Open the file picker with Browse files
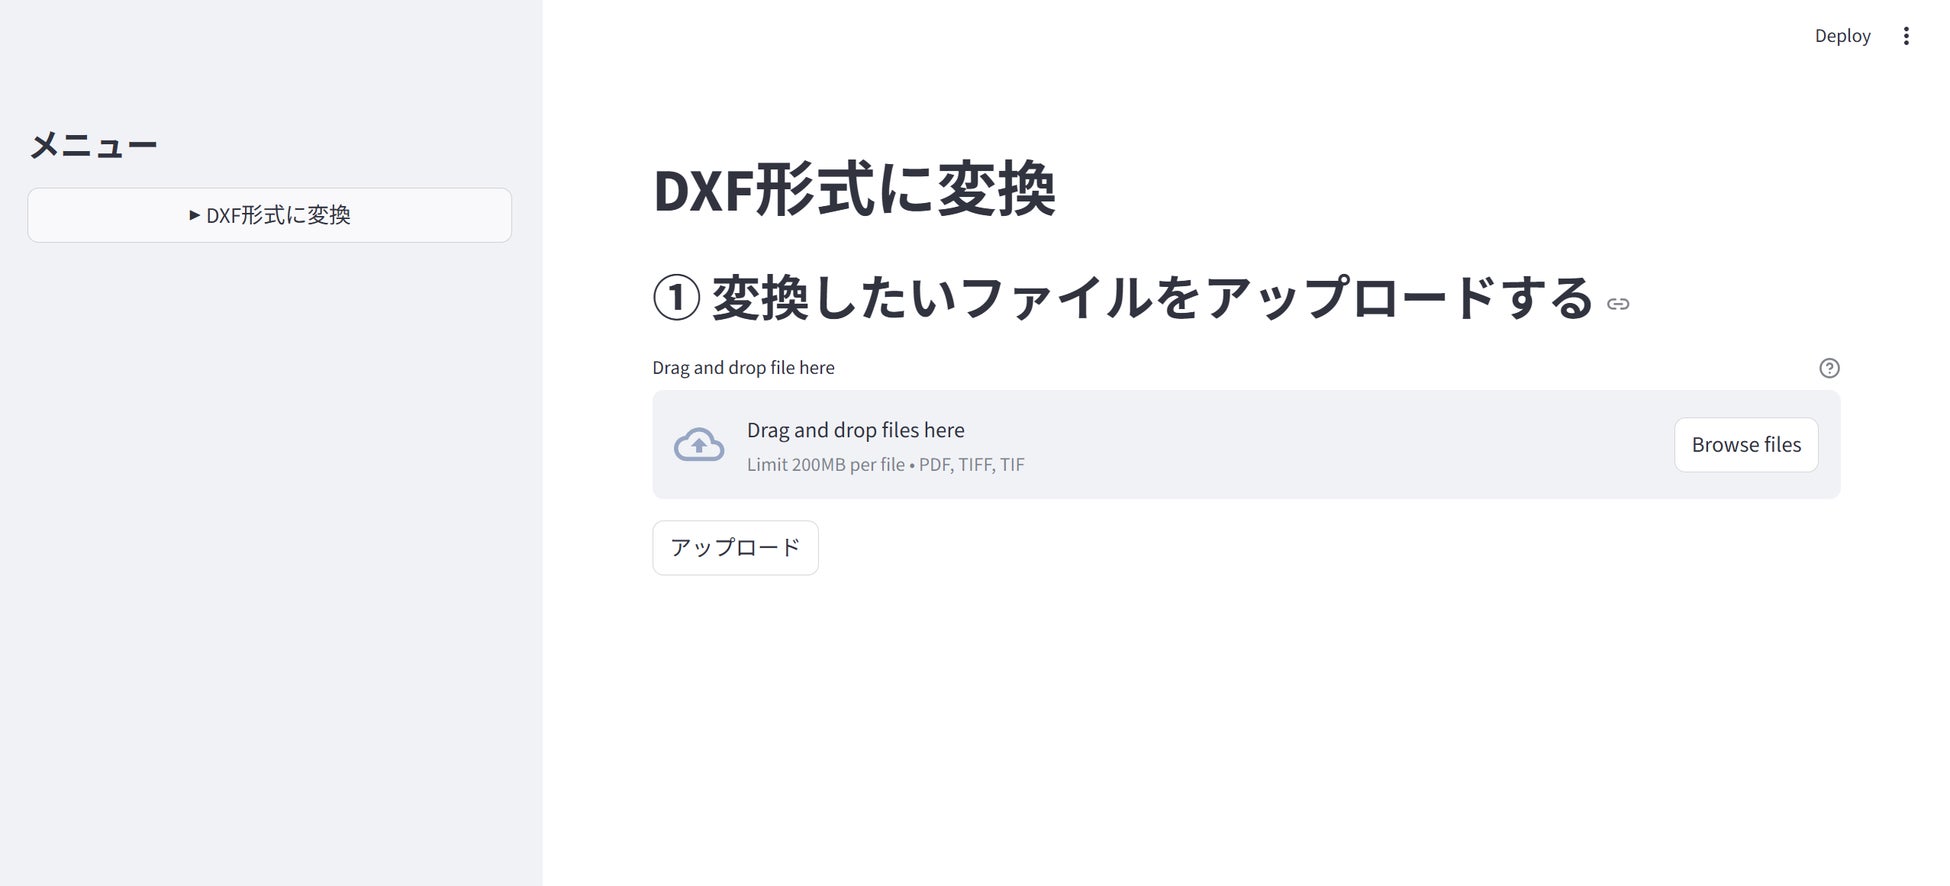The image size is (1950, 886). tap(1746, 445)
